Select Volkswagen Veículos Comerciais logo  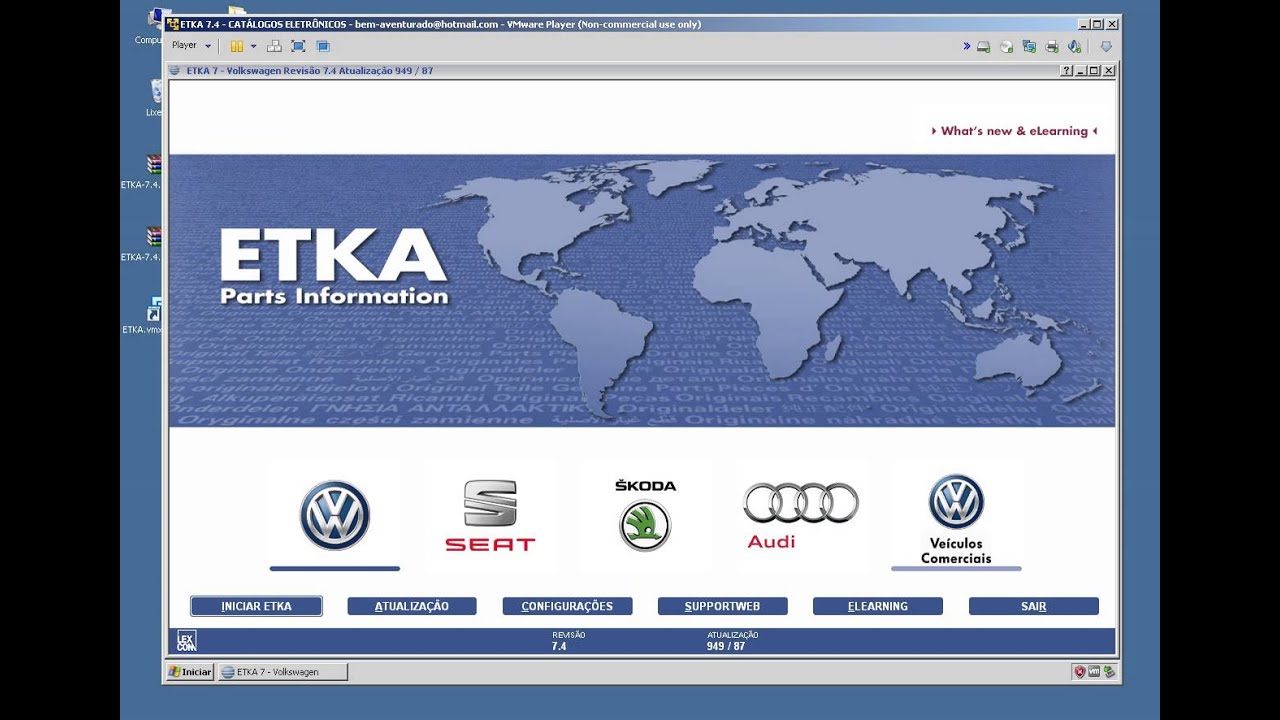click(956, 519)
